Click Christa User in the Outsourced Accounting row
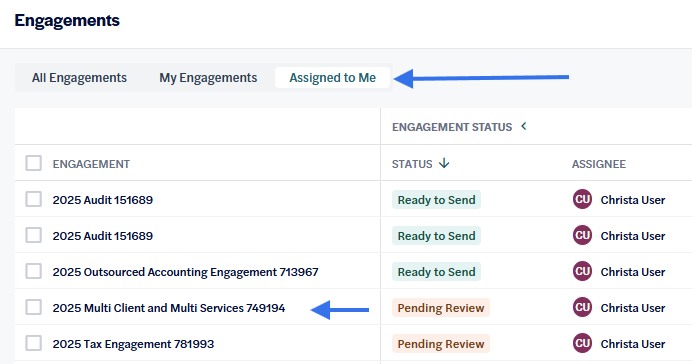 coord(633,272)
